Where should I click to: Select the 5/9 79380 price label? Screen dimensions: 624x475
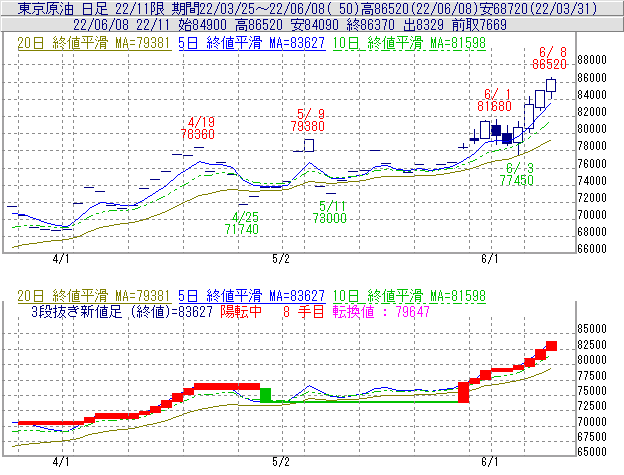(308, 120)
